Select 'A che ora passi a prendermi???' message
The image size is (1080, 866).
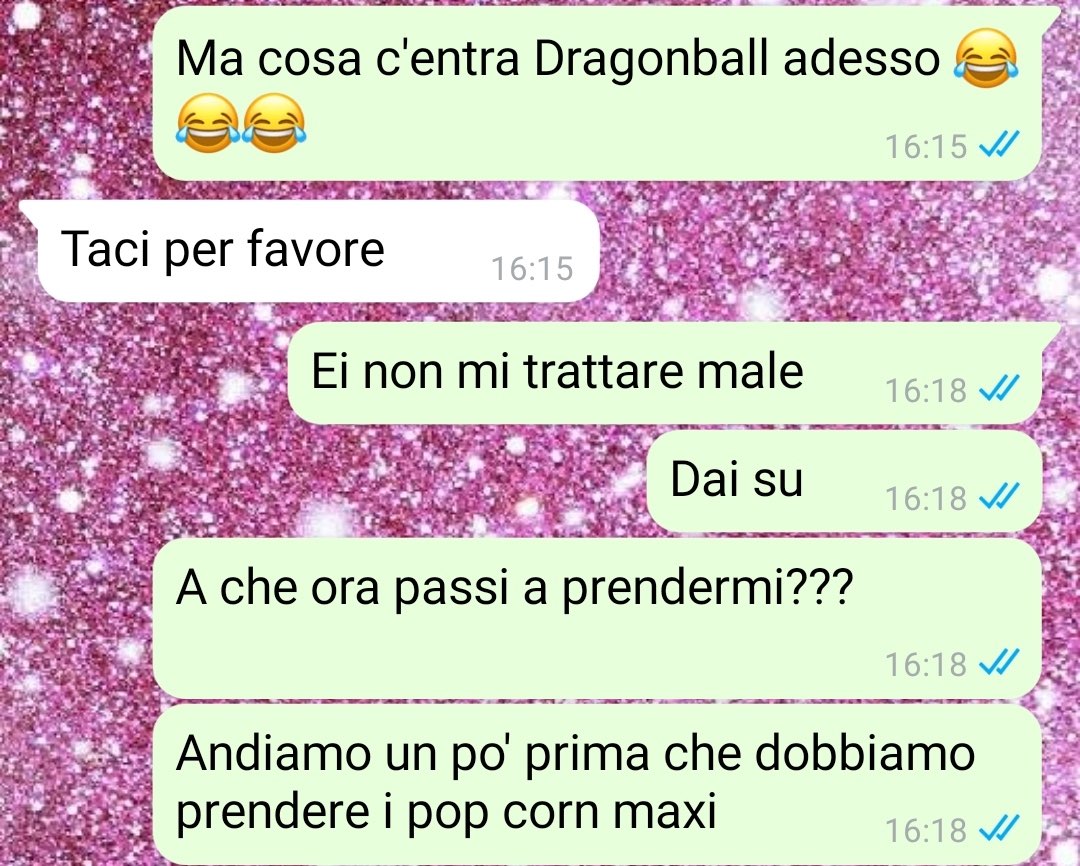coord(596,618)
